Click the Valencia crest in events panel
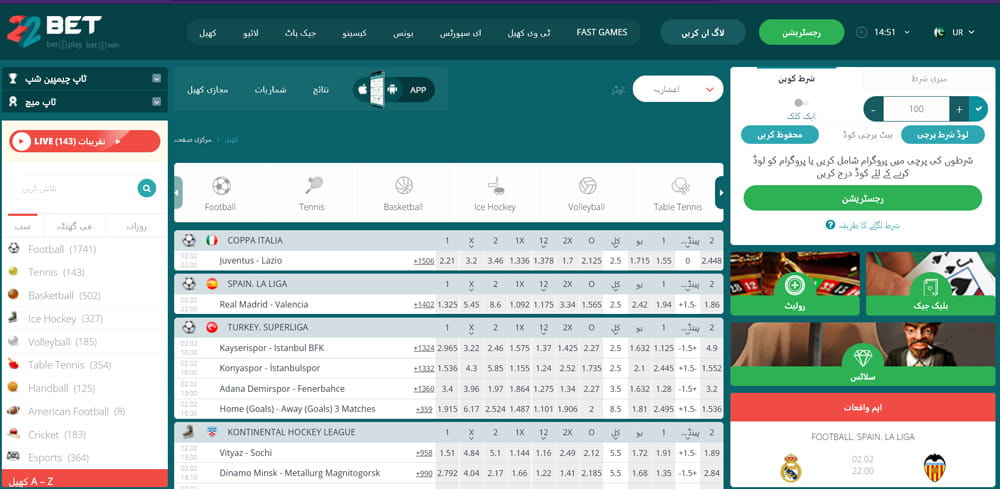Screen dimensions: 1000x489 (935, 467)
